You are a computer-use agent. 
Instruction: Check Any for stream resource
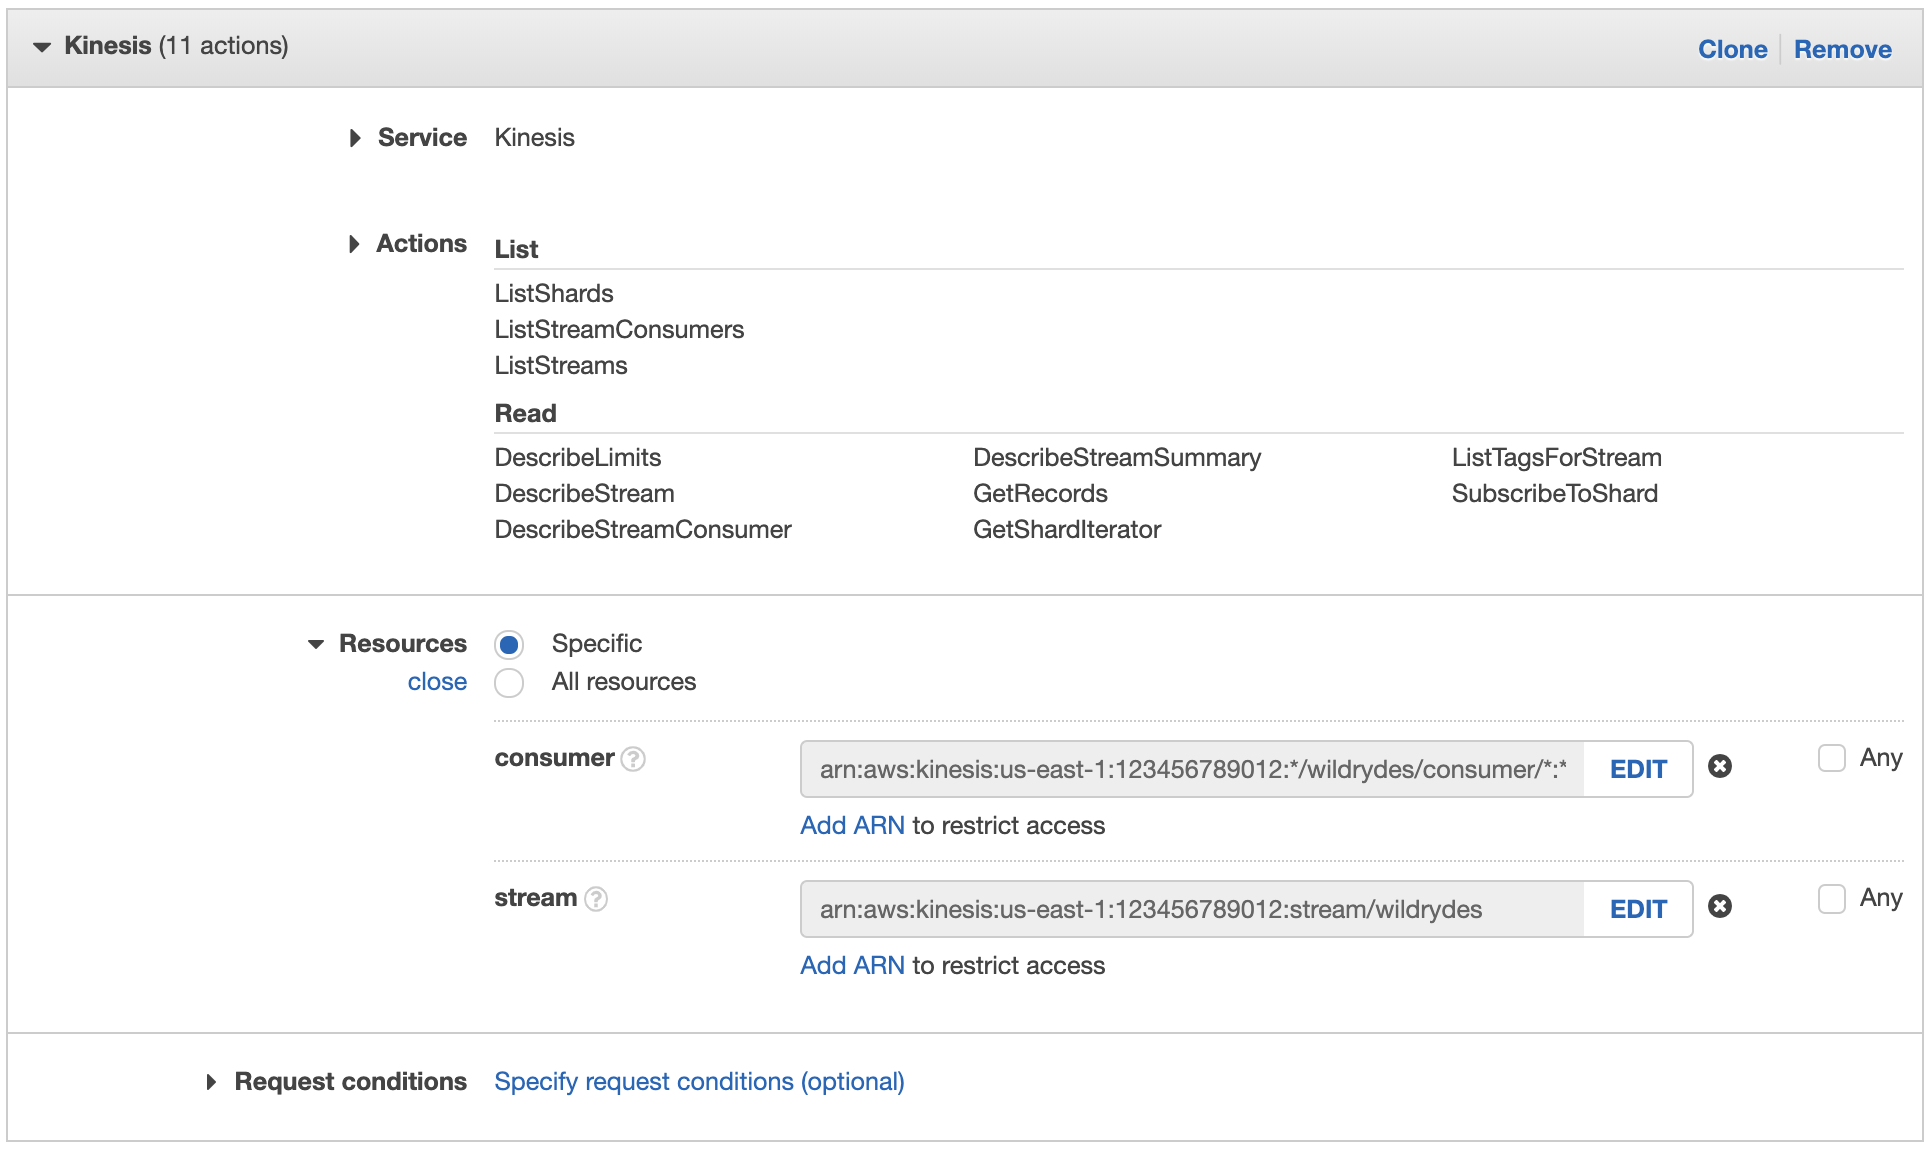(1832, 898)
